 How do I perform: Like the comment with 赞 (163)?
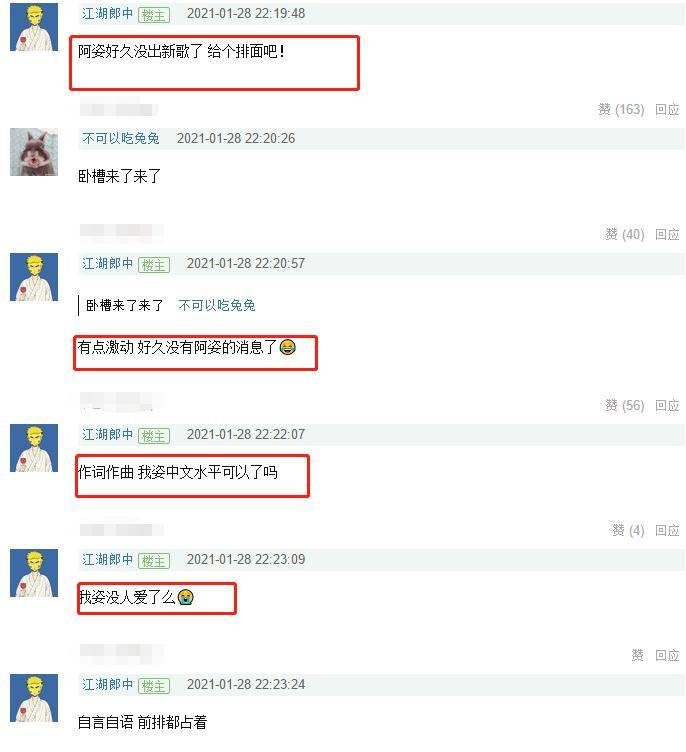621,110
